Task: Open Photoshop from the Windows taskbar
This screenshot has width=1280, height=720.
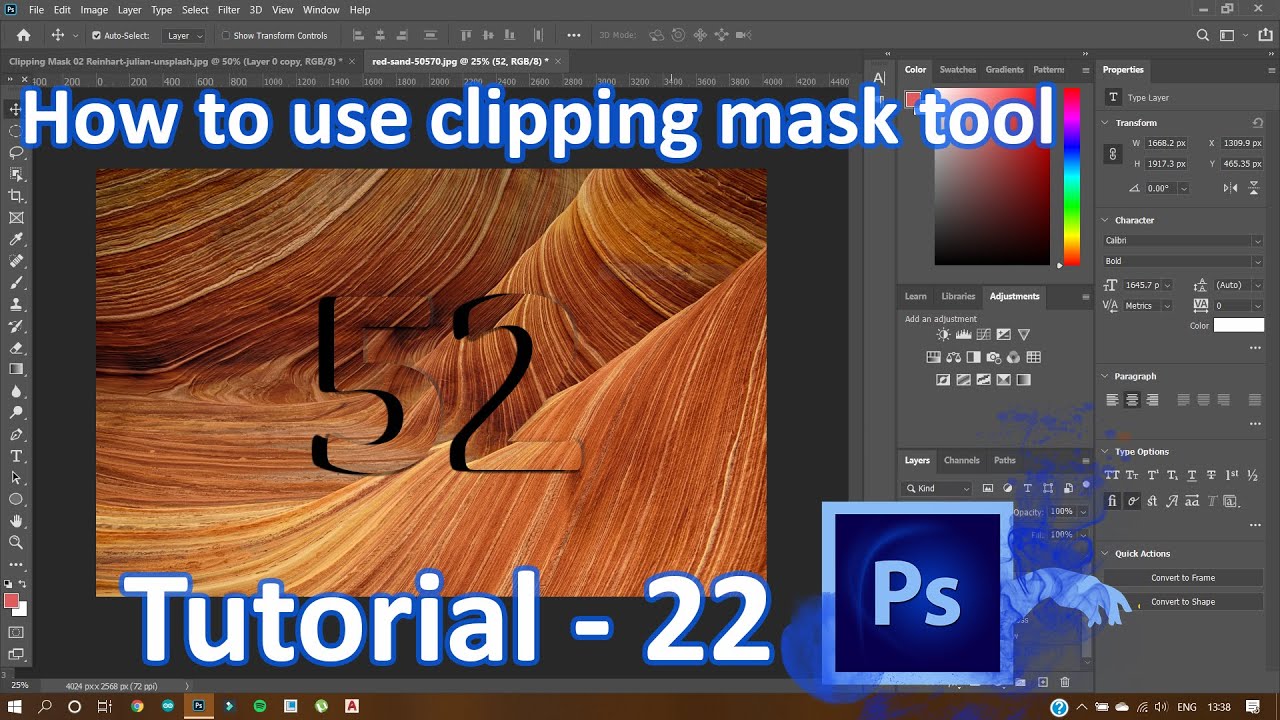Action: [199, 706]
